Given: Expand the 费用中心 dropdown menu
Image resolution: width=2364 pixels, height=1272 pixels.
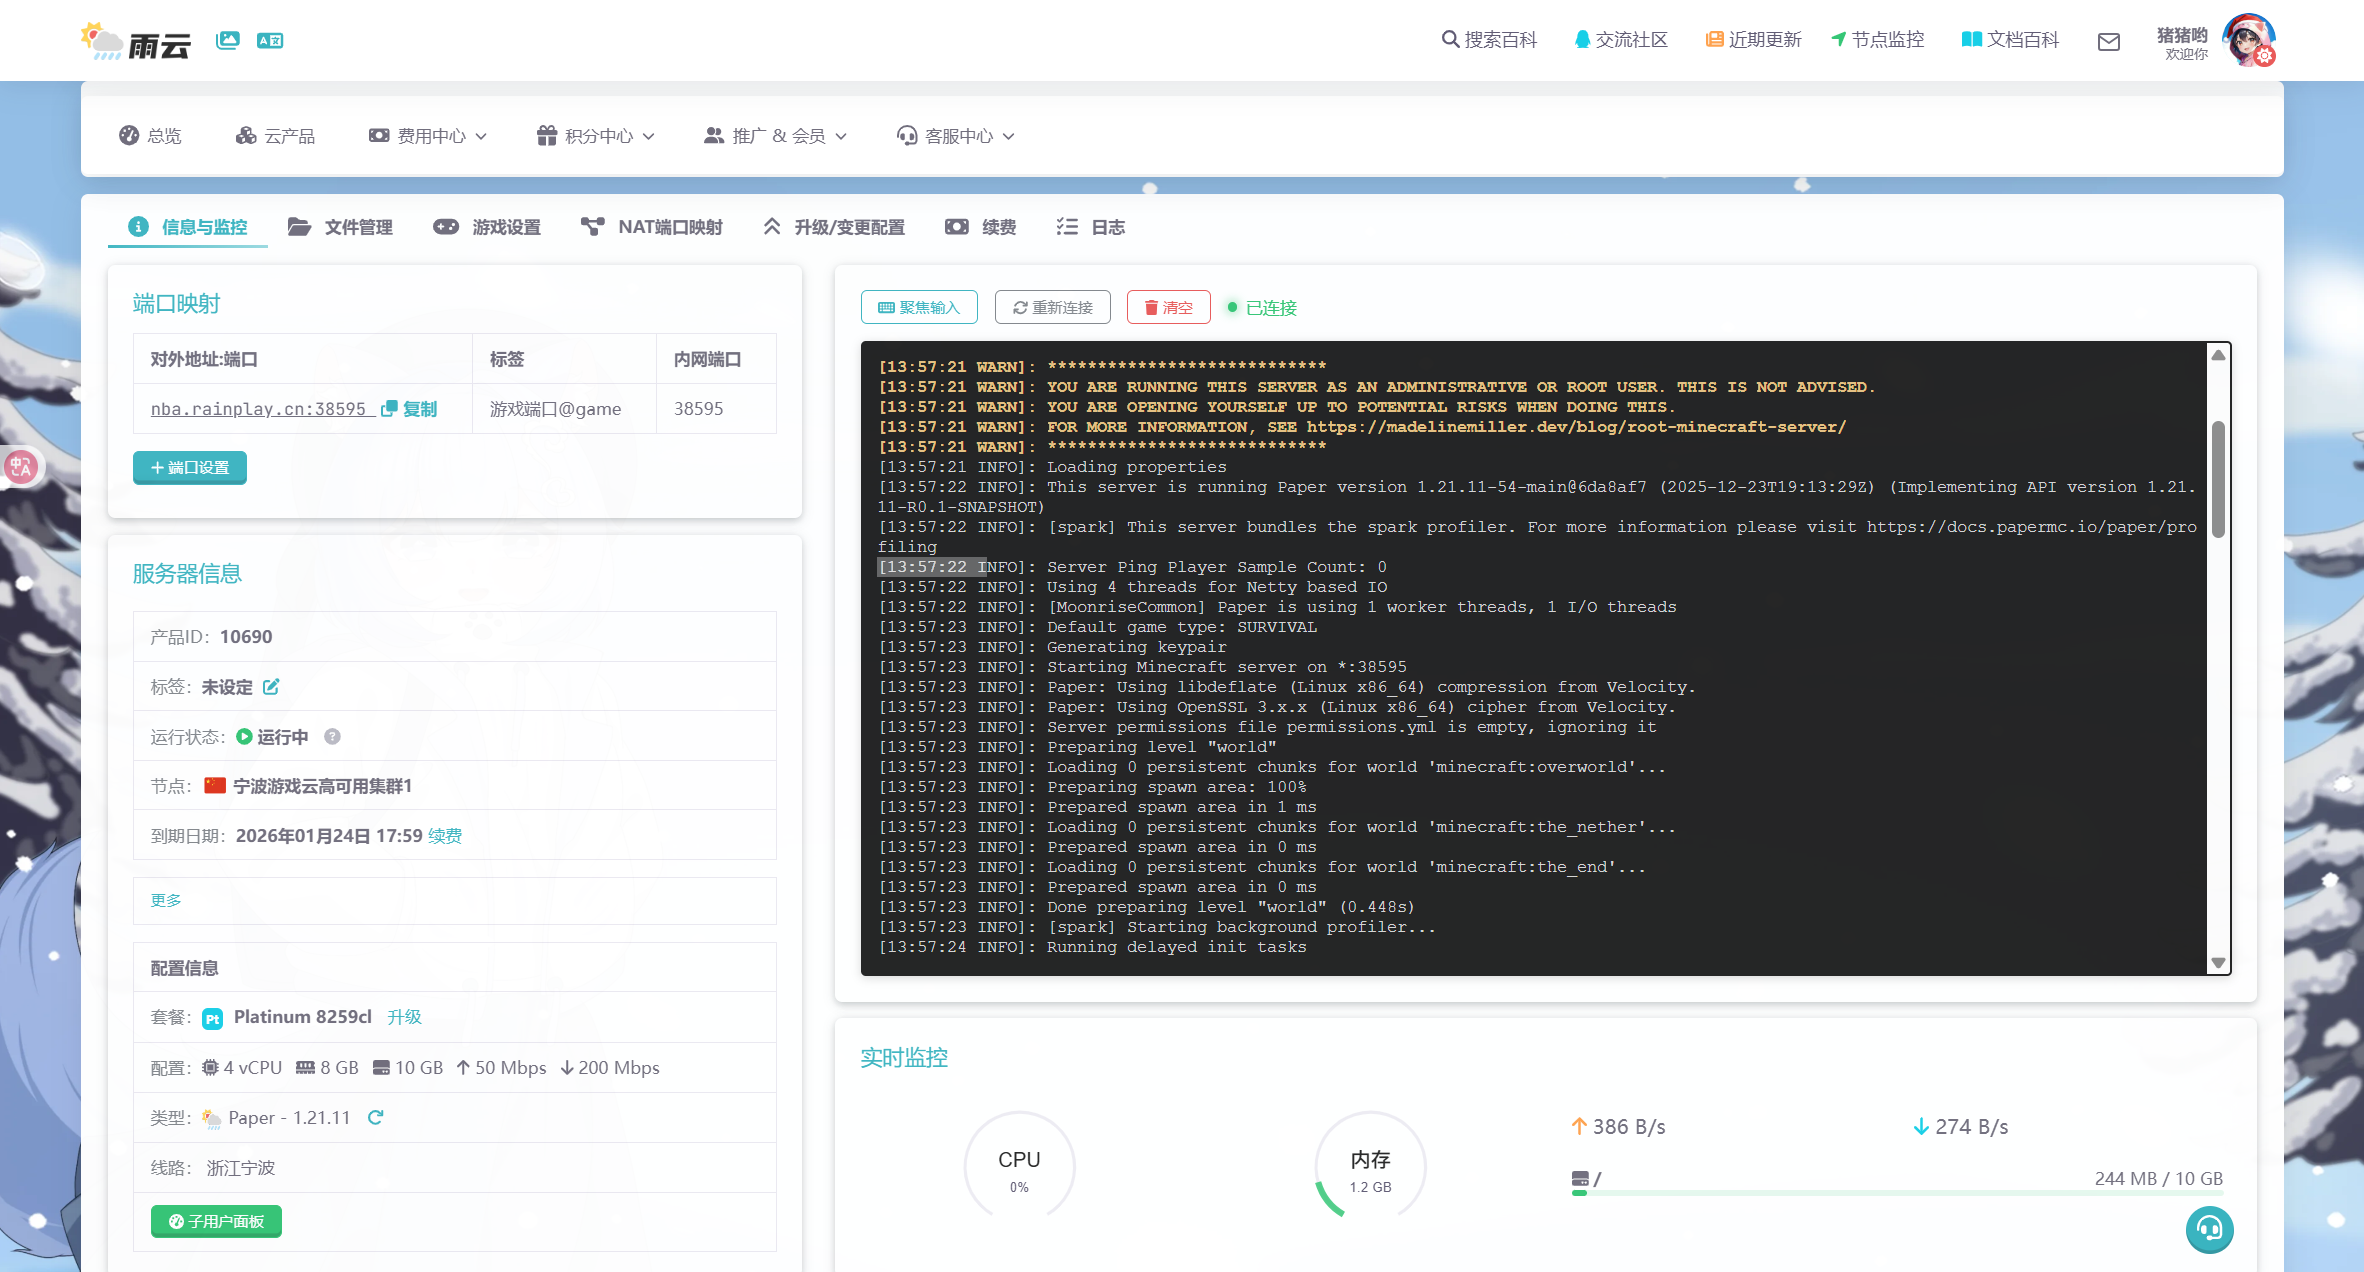Looking at the screenshot, I should tap(428, 136).
